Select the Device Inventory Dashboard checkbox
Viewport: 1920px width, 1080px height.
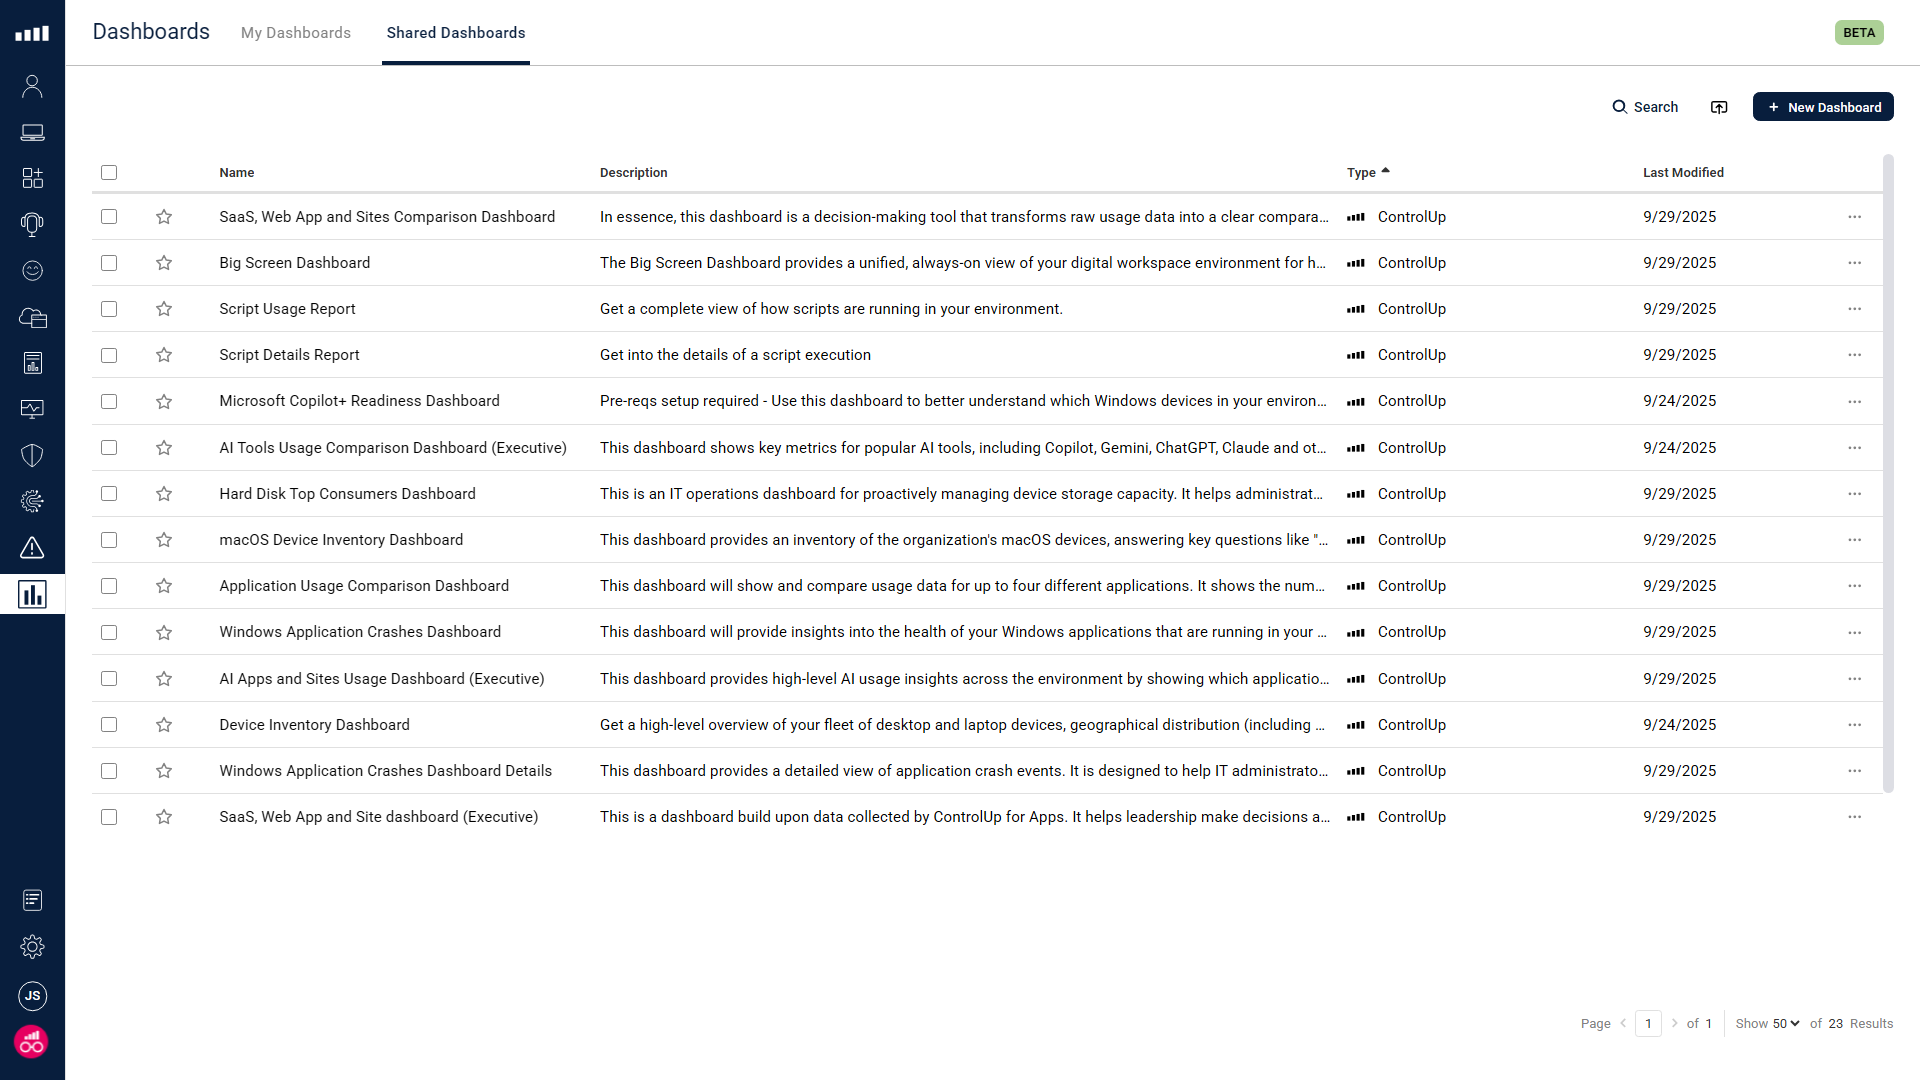coord(109,725)
